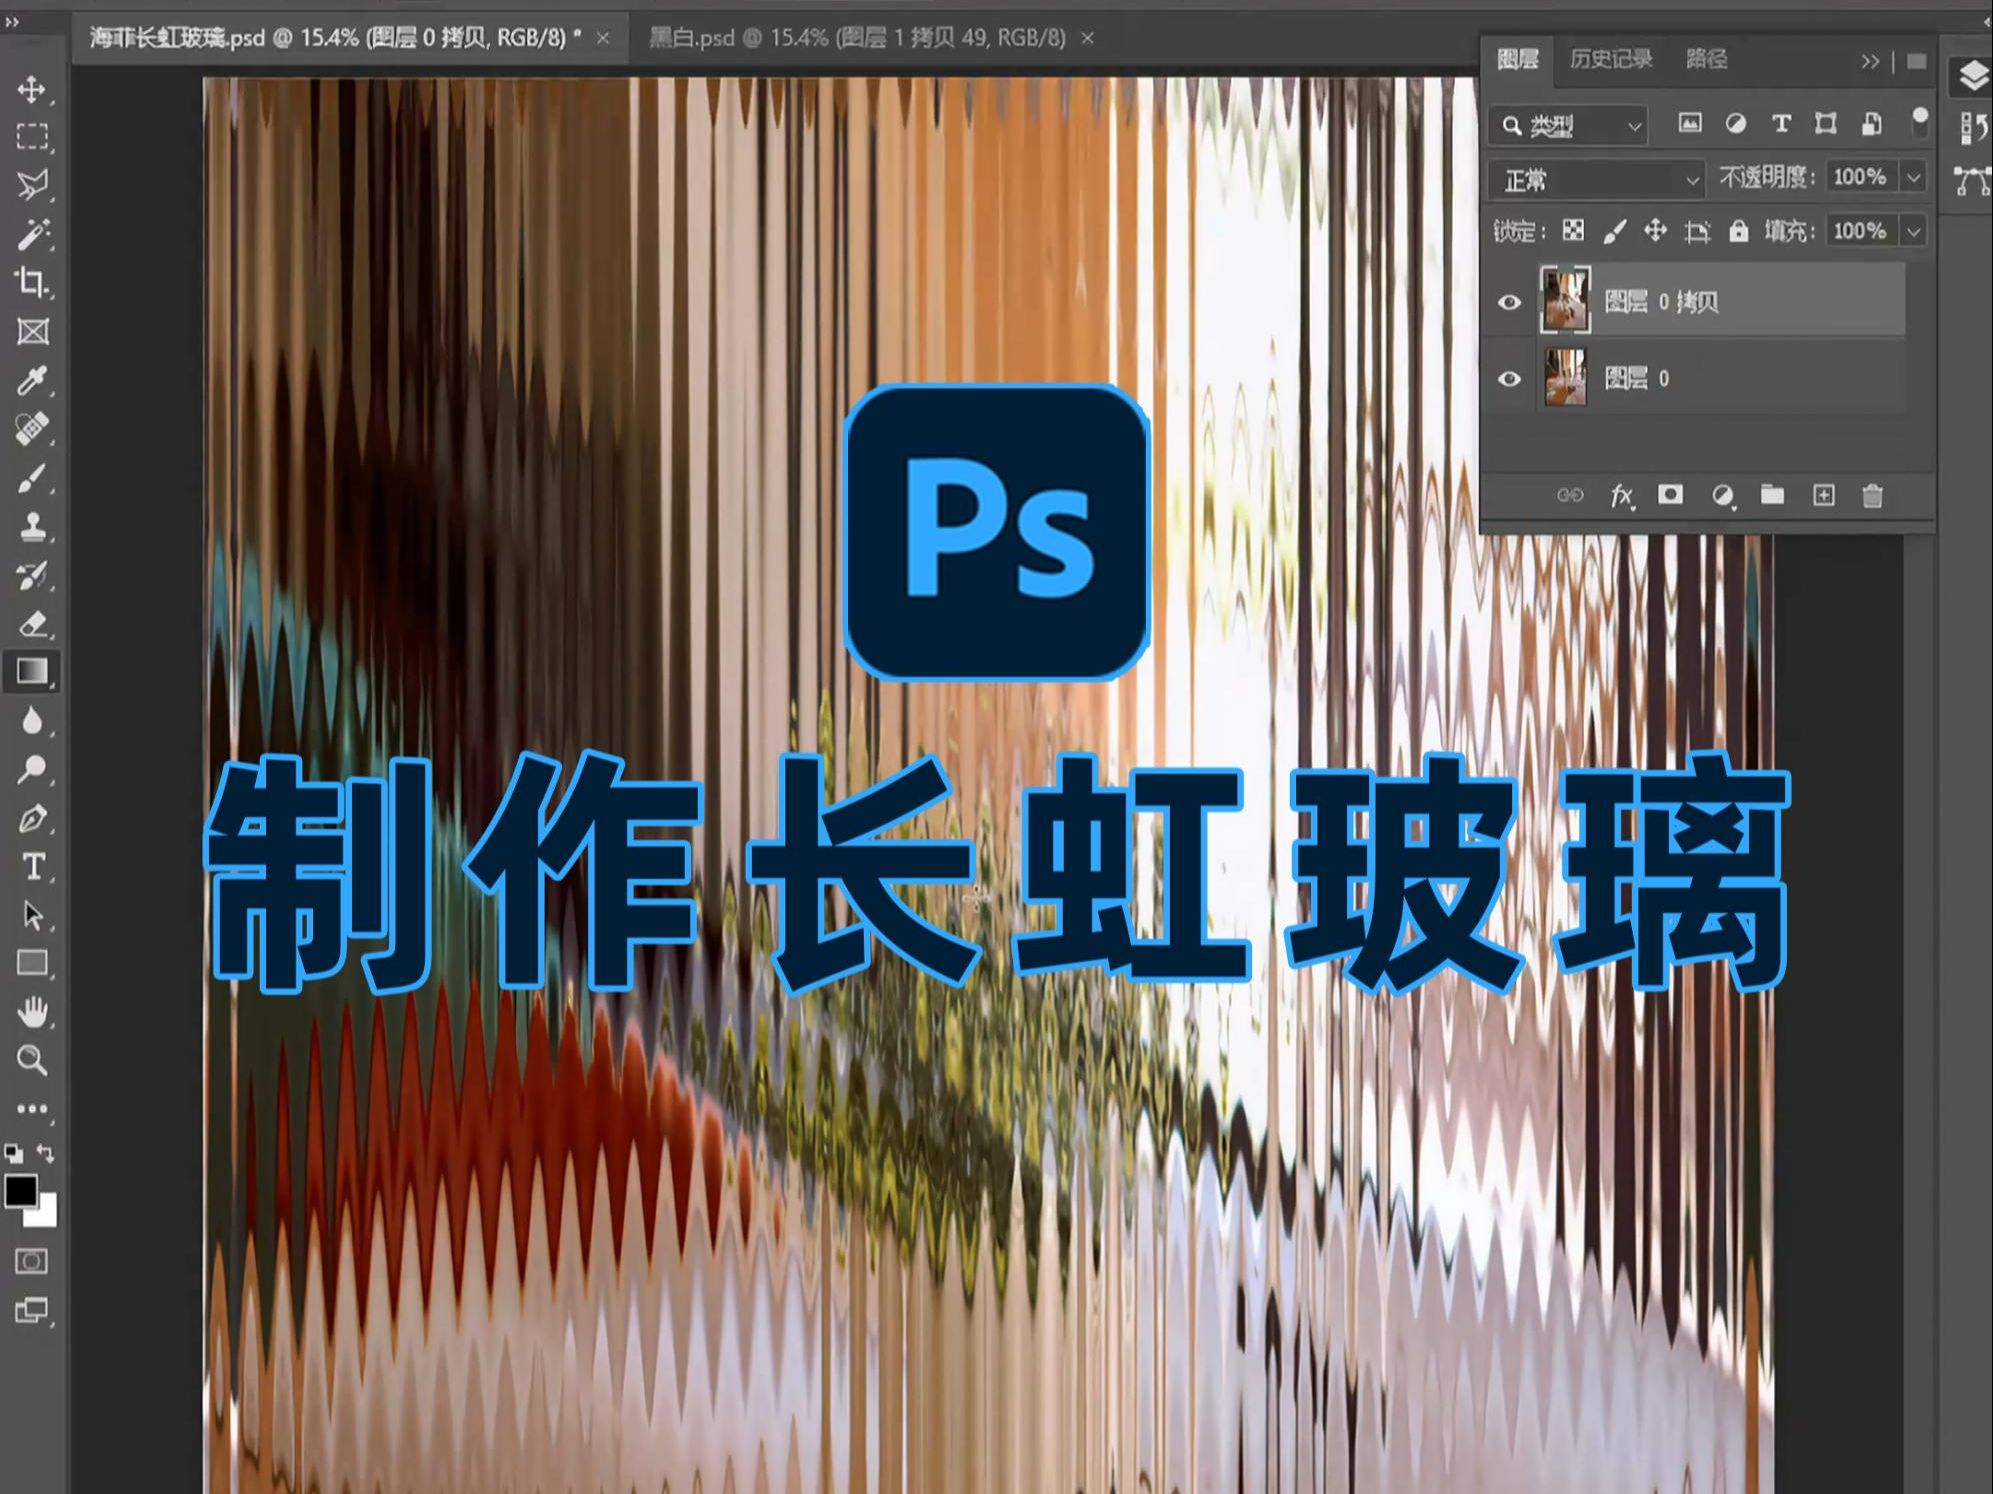Toggle smart object layer filter
Image resolution: width=1993 pixels, height=1494 pixels.
coord(1871,123)
